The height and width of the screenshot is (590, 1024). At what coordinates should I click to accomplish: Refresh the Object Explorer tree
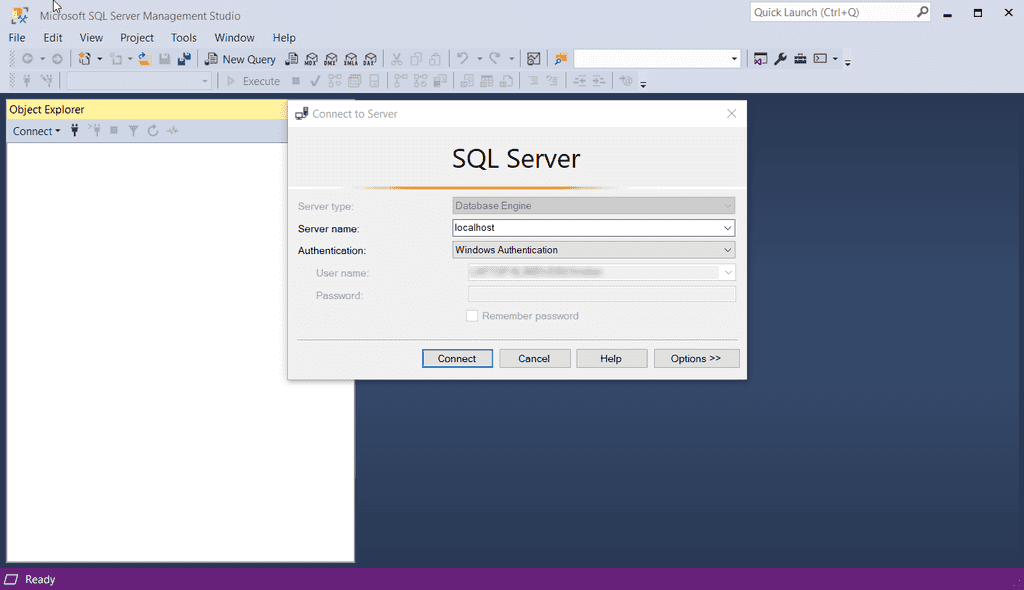(152, 130)
